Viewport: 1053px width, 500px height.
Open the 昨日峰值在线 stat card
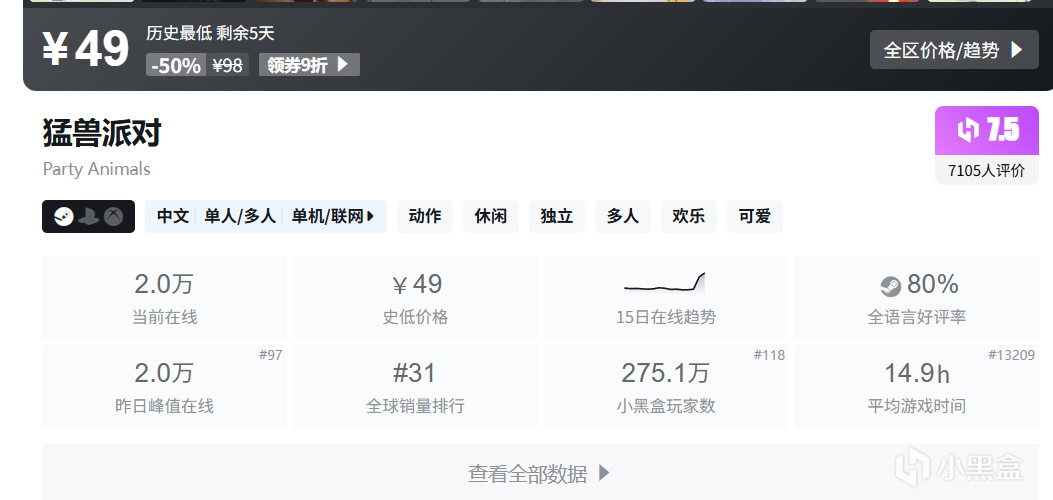[x=164, y=386]
